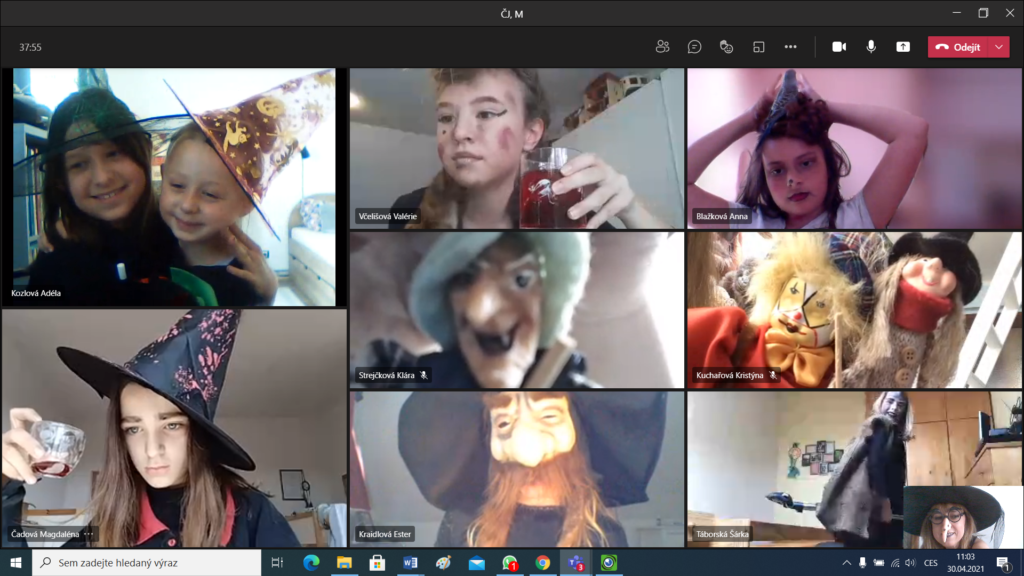Click the 37:55 meeting timer
The height and width of the screenshot is (576, 1024).
(x=30, y=47)
